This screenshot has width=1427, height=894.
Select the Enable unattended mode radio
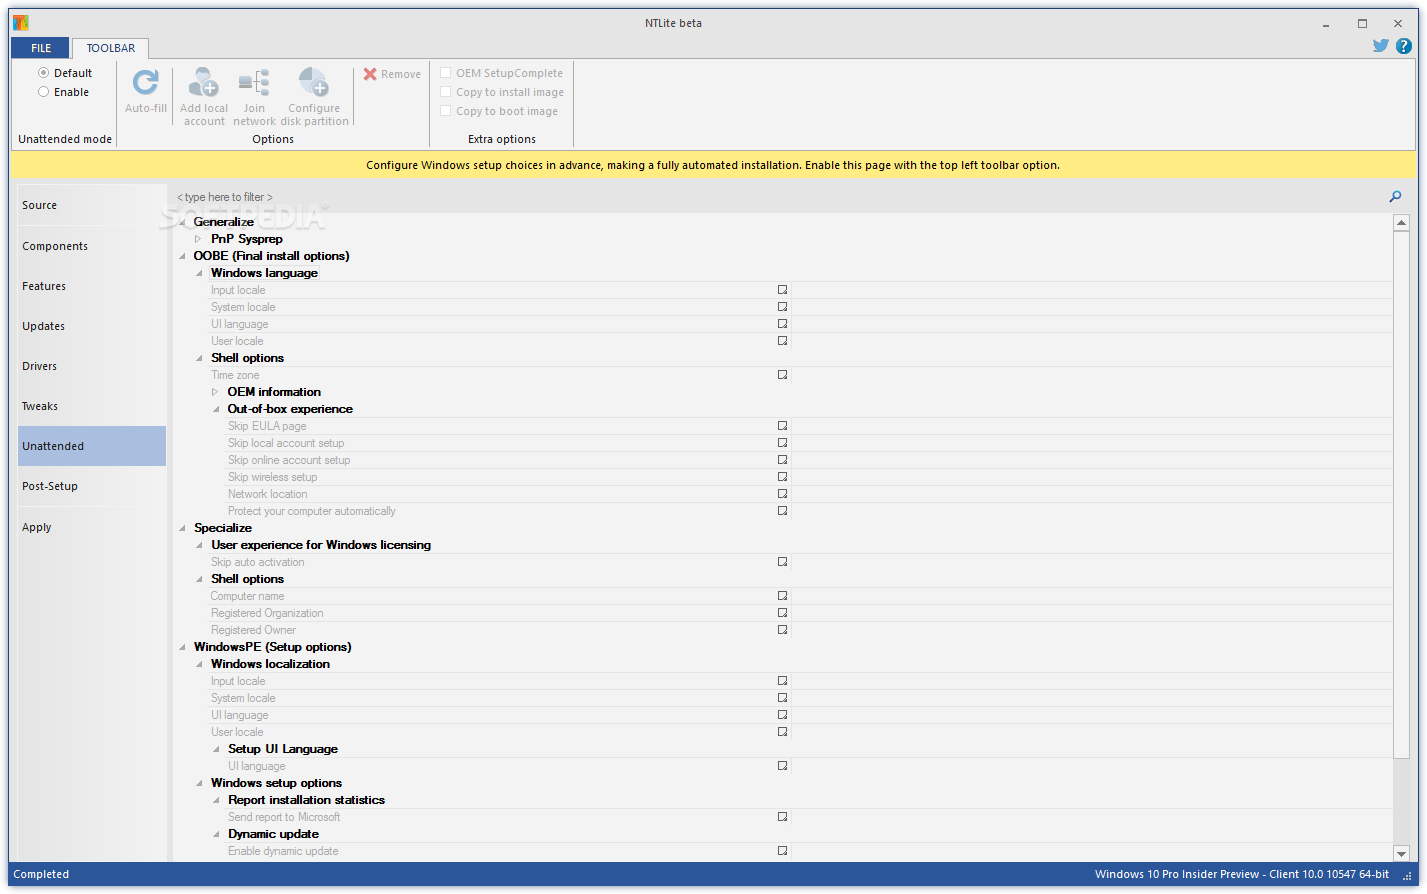click(x=43, y=92)
